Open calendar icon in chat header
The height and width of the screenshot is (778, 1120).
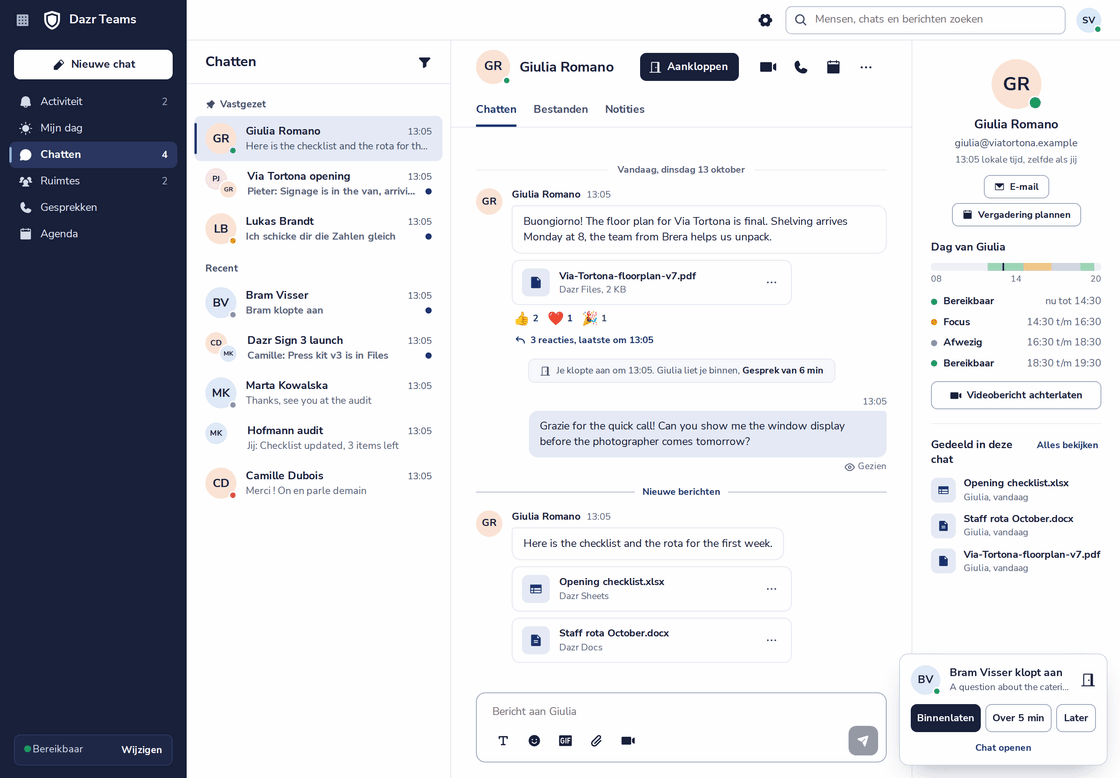click(x=833, y=67)
